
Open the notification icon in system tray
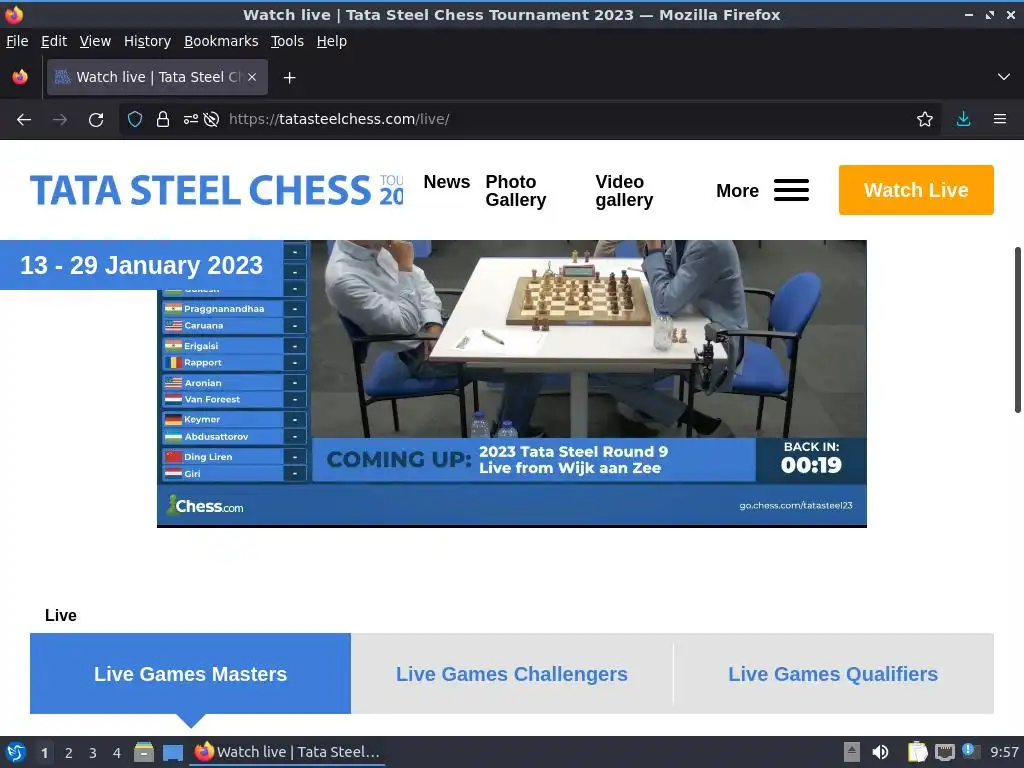pos(969,750)
